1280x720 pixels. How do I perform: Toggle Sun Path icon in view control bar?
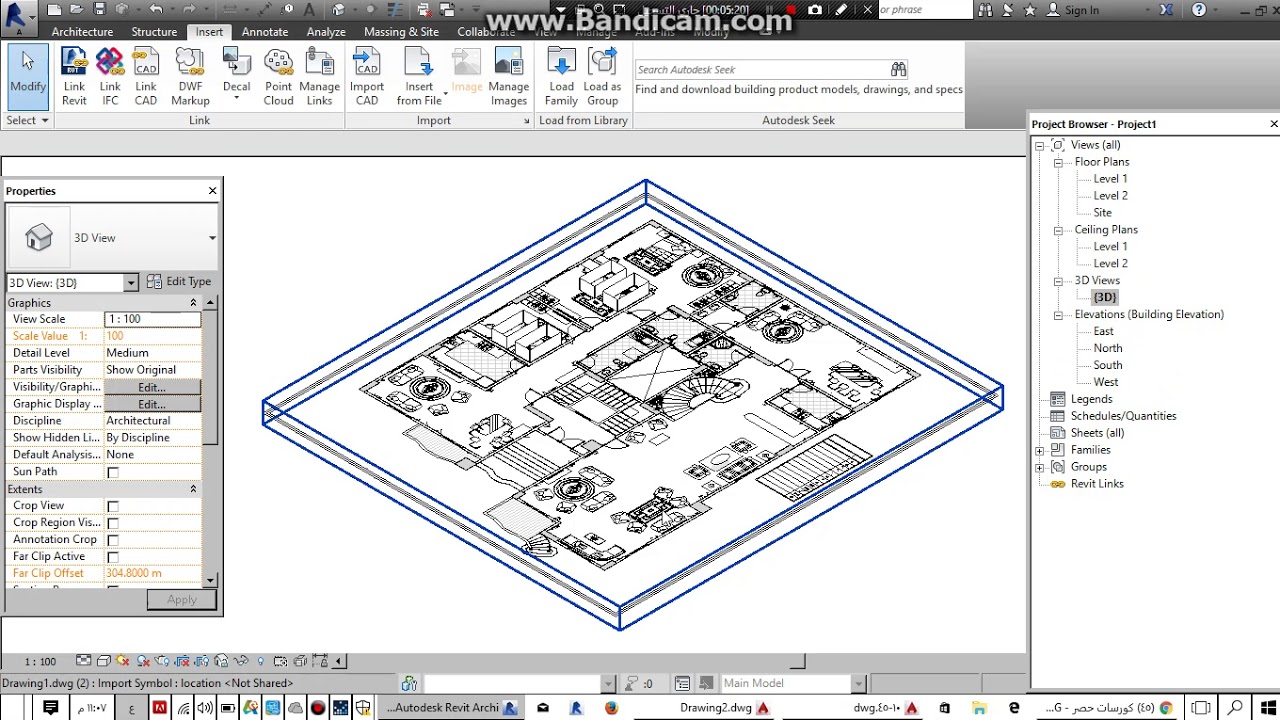[123, 661]
